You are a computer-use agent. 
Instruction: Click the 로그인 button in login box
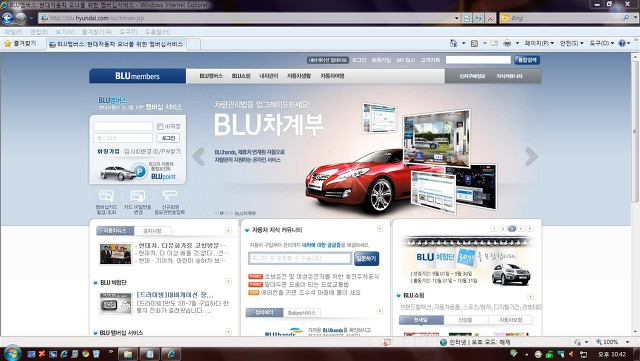(168, 138)
